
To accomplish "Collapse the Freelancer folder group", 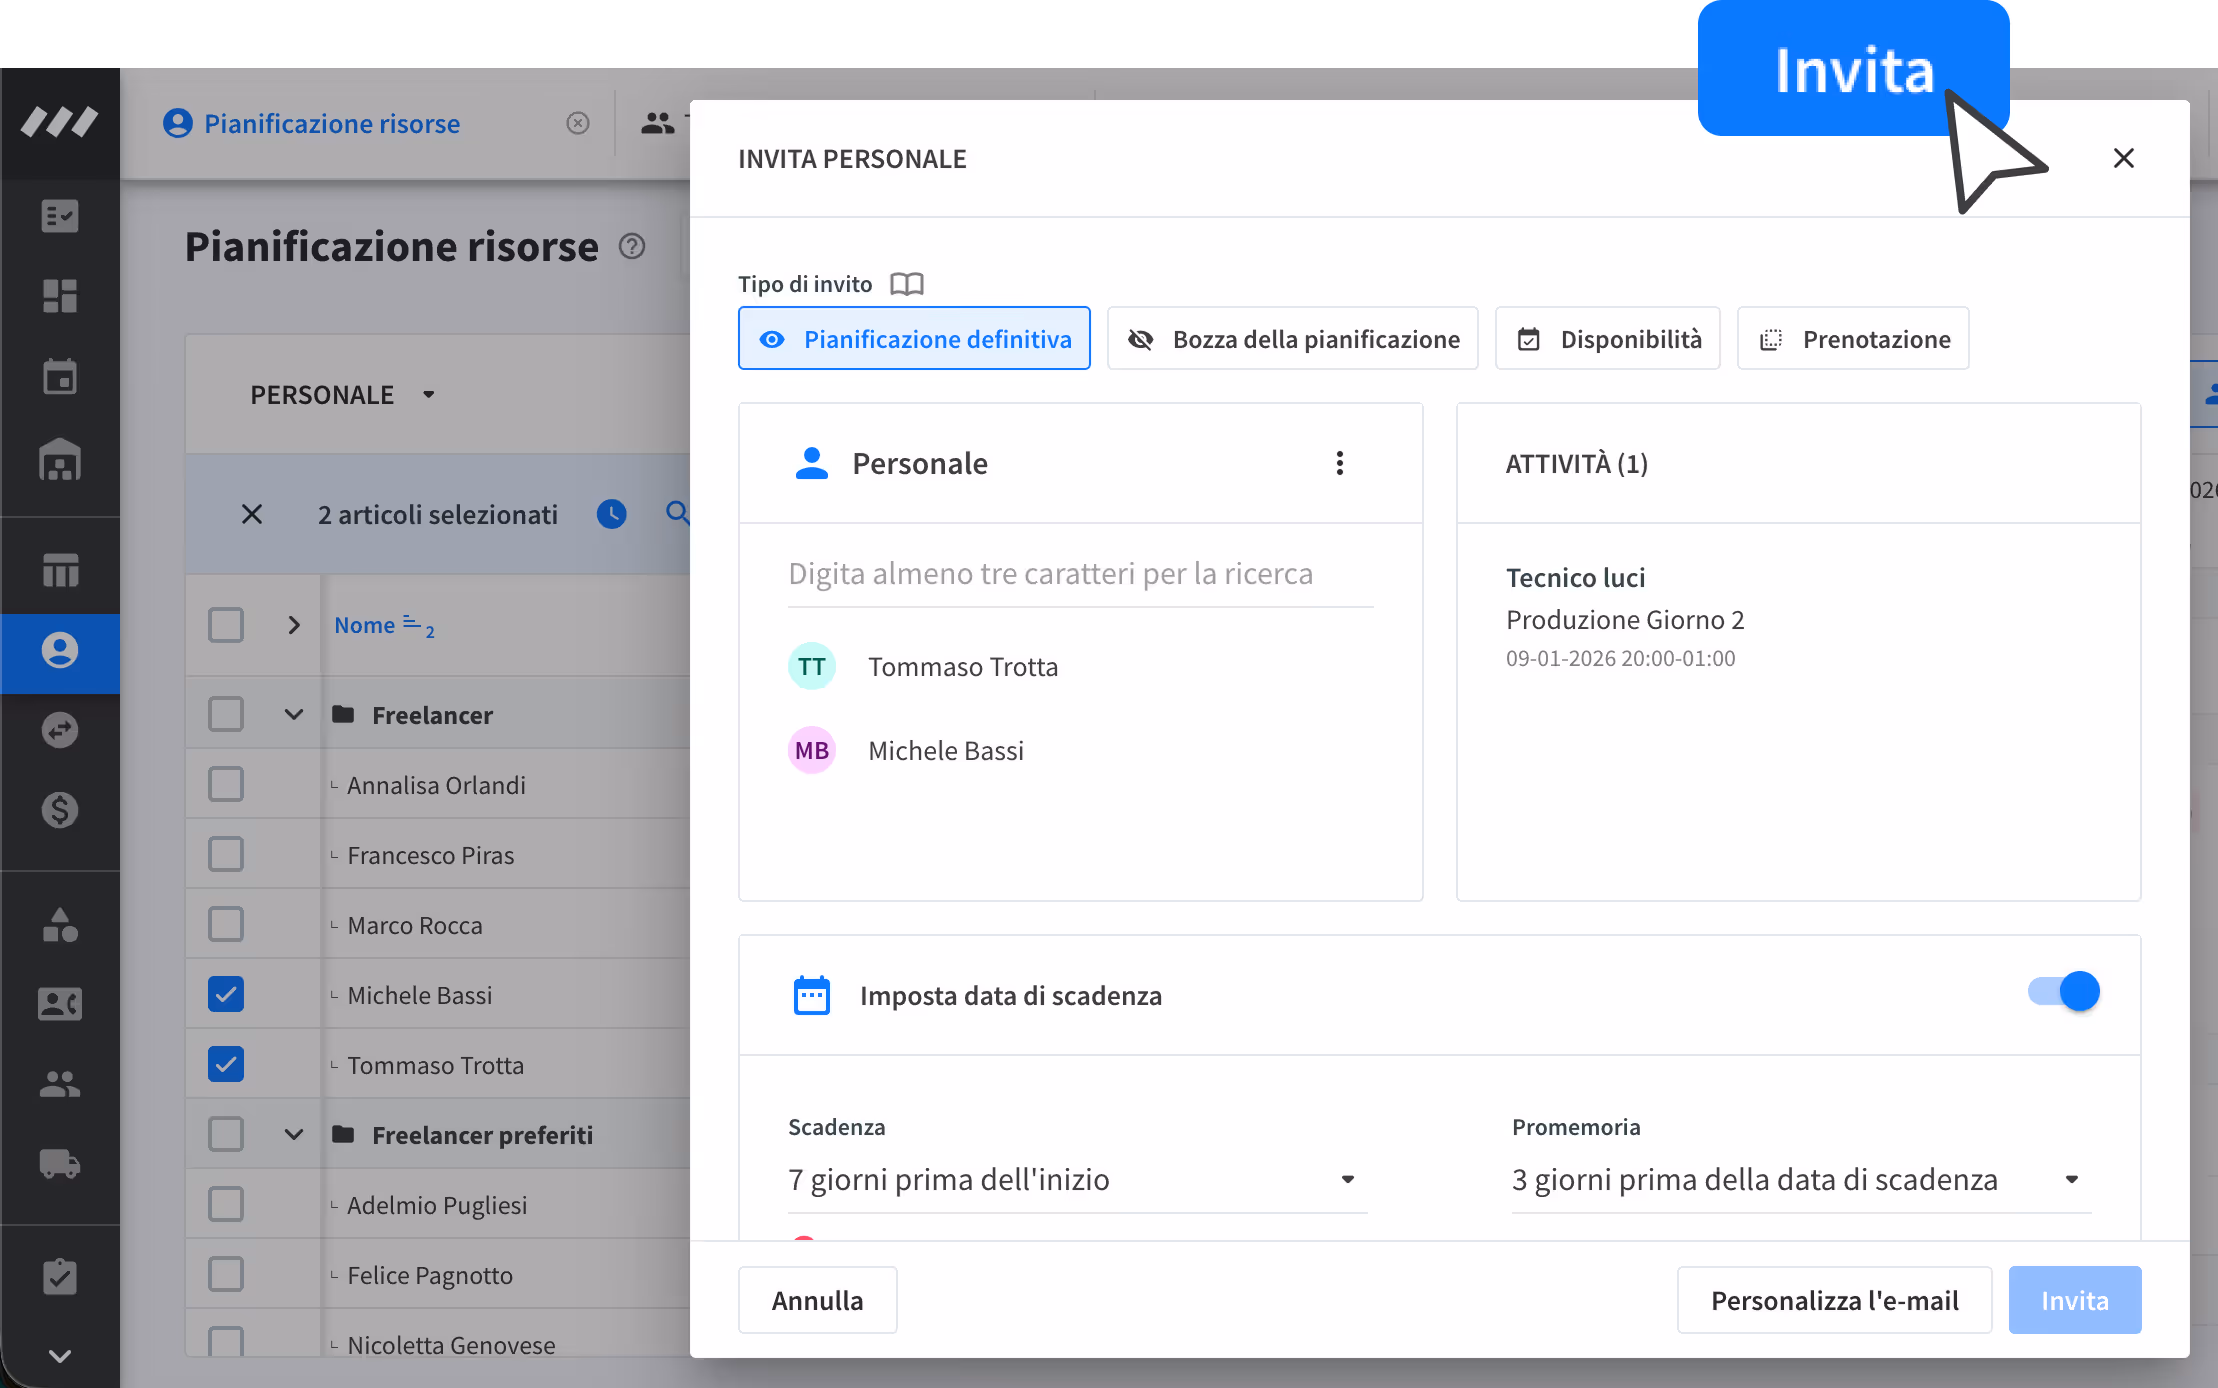I will coord(293,715).
